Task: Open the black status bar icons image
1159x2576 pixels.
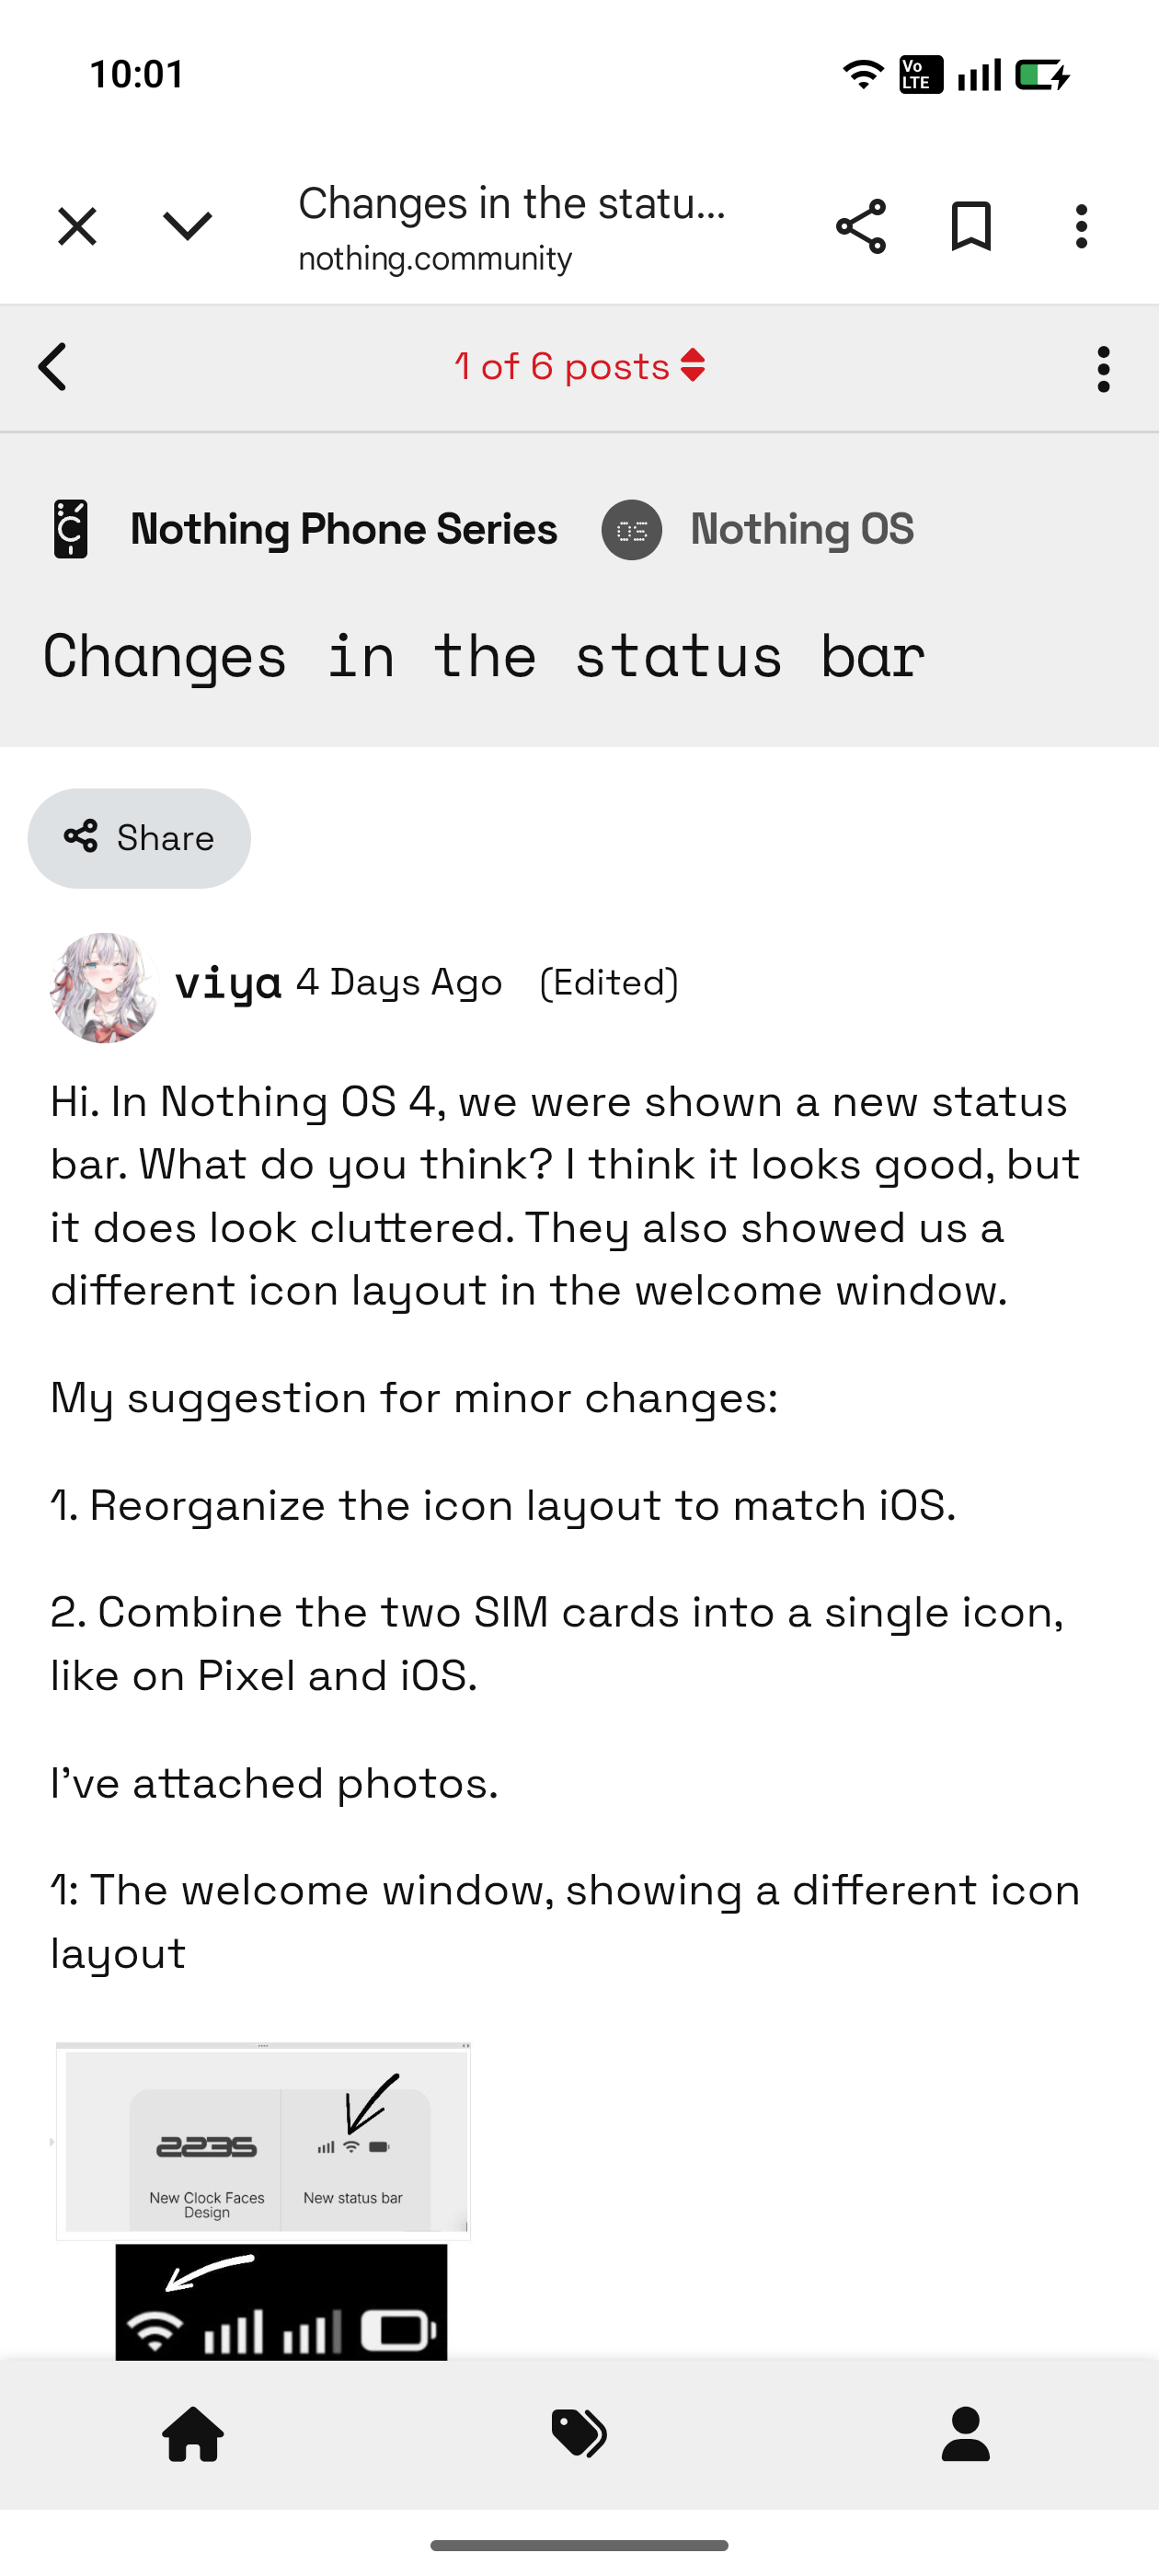Action: click(281, 2302)
